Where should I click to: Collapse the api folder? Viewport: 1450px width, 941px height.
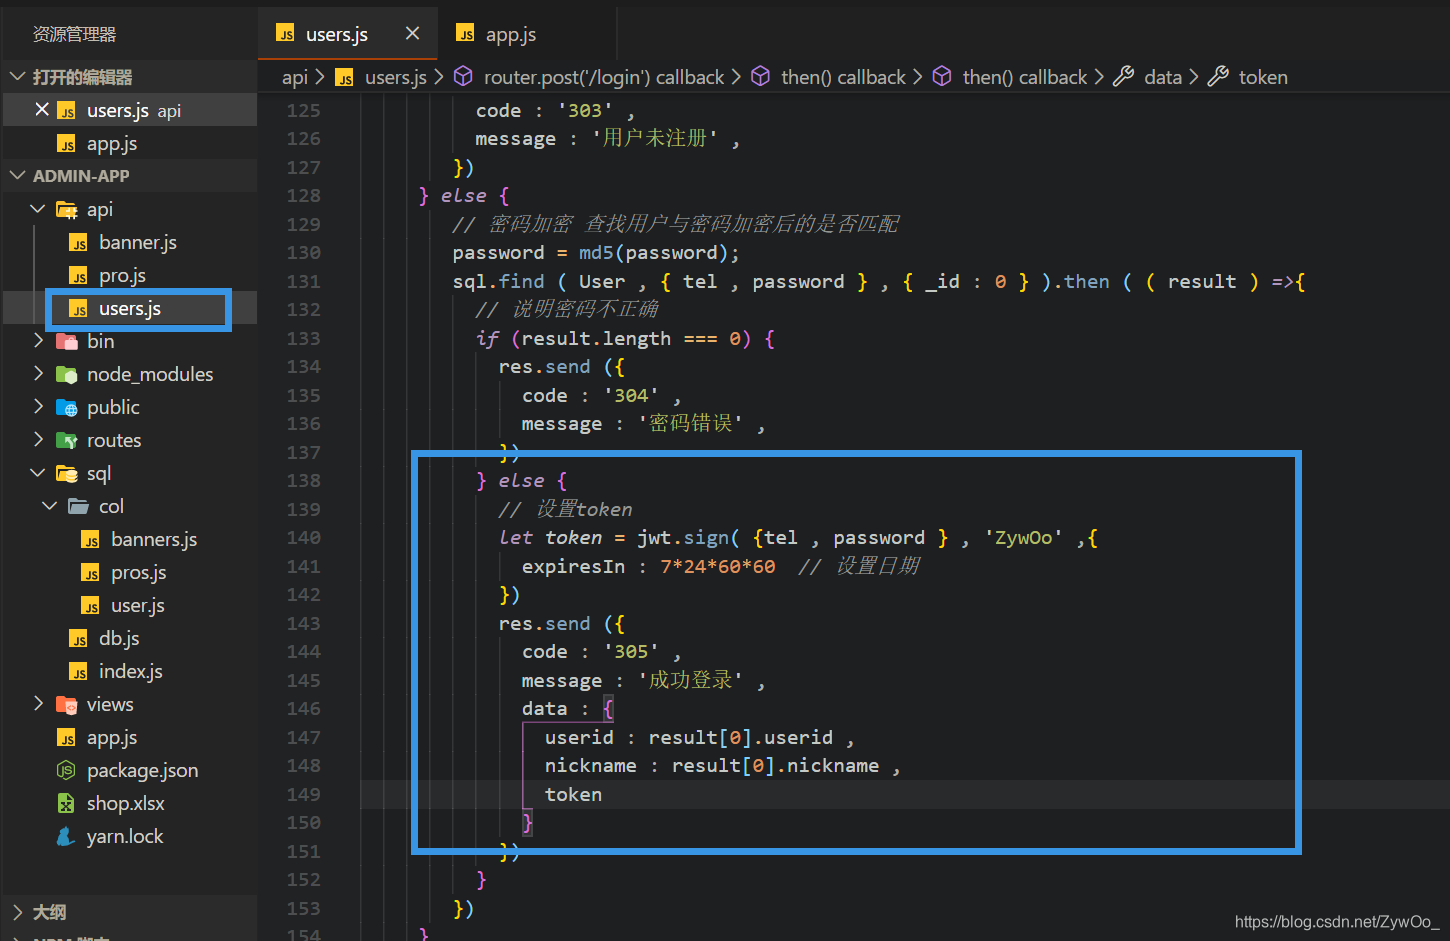tap(38, 209)
